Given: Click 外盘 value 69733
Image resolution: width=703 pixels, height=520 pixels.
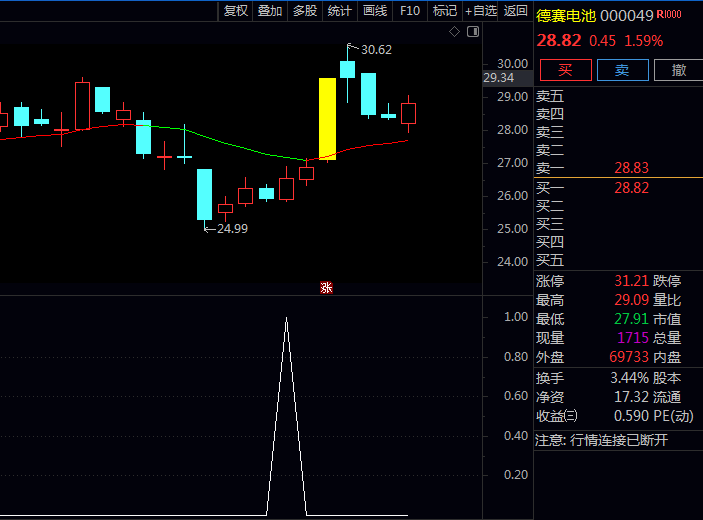Looking at the screenshot, I should [x=629, y=357].
